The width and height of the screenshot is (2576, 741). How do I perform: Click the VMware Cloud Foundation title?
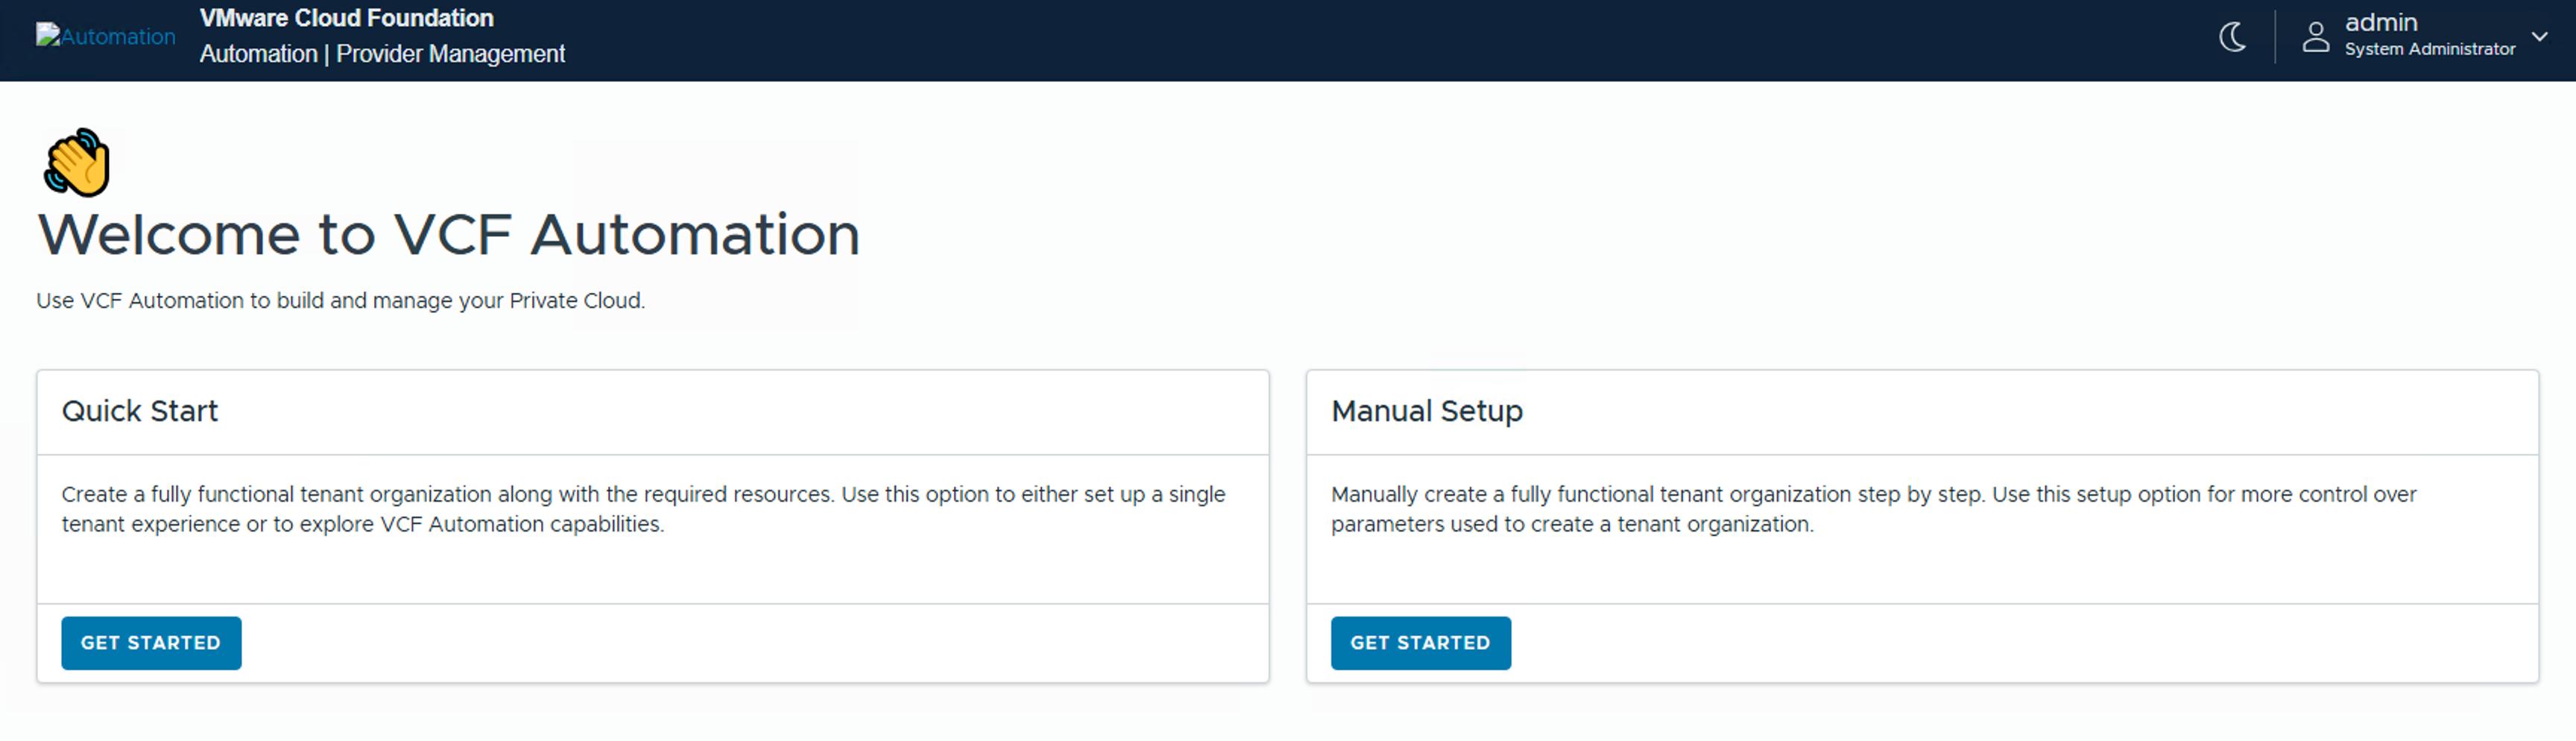coord(346,18)
